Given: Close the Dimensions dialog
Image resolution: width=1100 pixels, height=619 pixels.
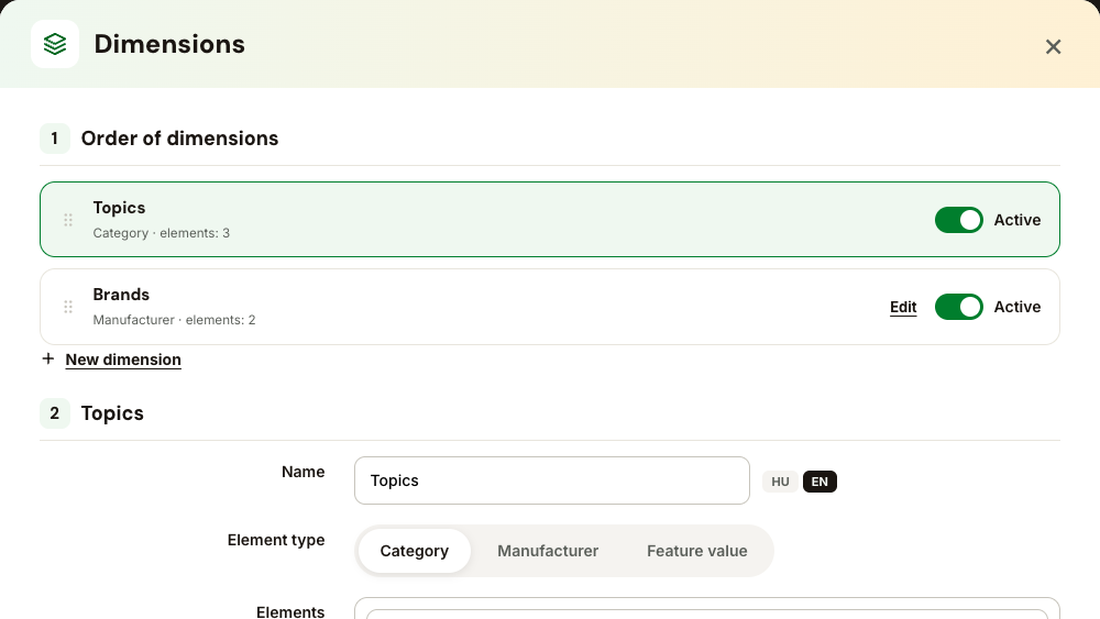Looking at the screenshot, I should coord(1053,47).
